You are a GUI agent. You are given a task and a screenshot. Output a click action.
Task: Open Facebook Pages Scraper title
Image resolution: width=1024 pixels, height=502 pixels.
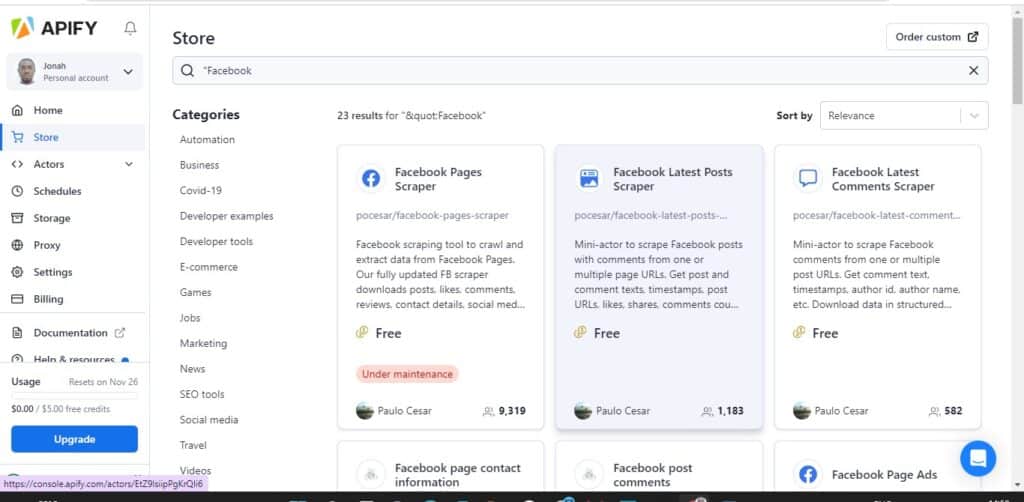(438, 179)
